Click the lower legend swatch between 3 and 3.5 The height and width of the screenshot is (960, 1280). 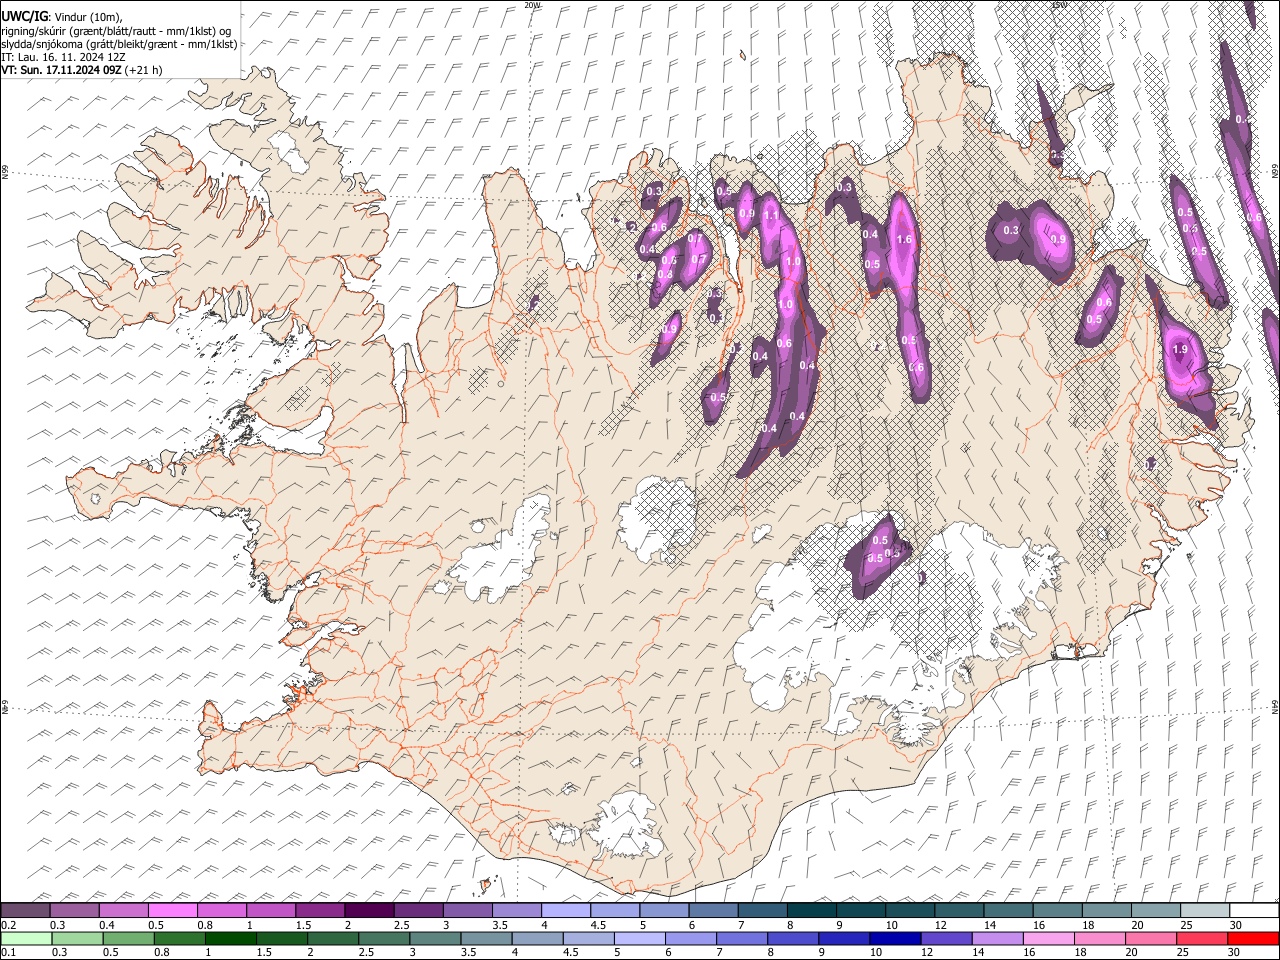(435, 939)
